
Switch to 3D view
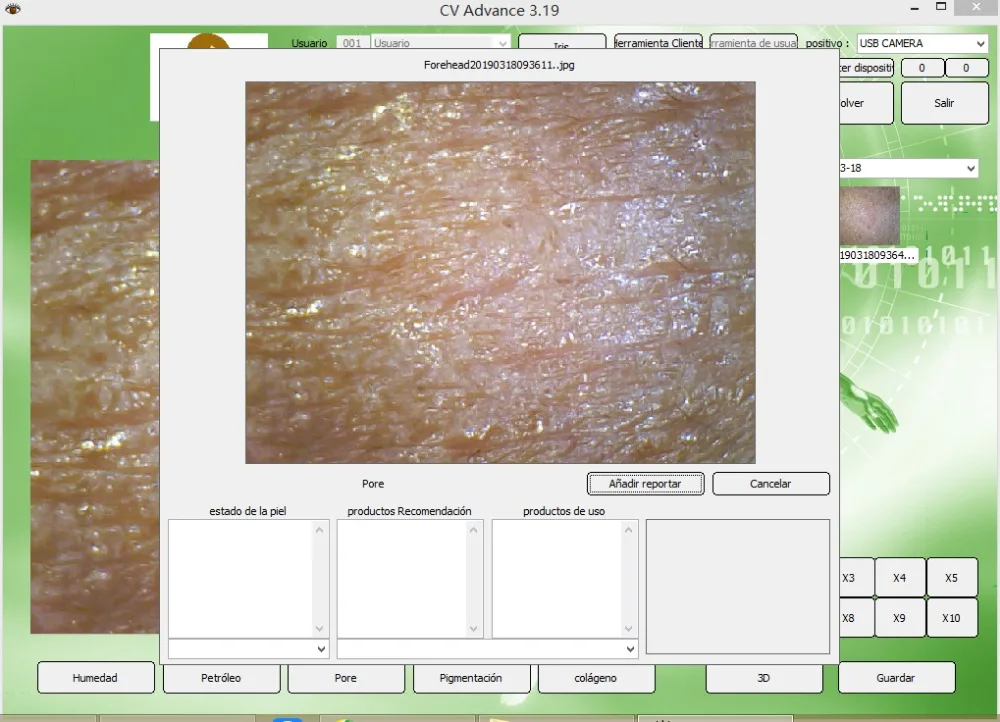tap(764, 677)
